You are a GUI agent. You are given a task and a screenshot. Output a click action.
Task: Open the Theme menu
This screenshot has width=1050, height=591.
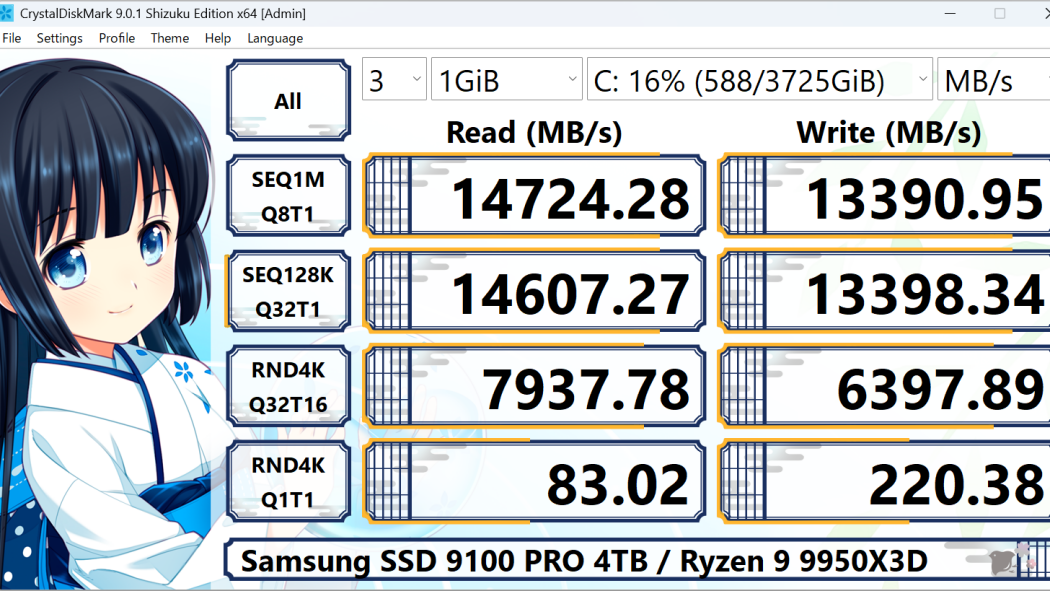click(x=169, y=38)
